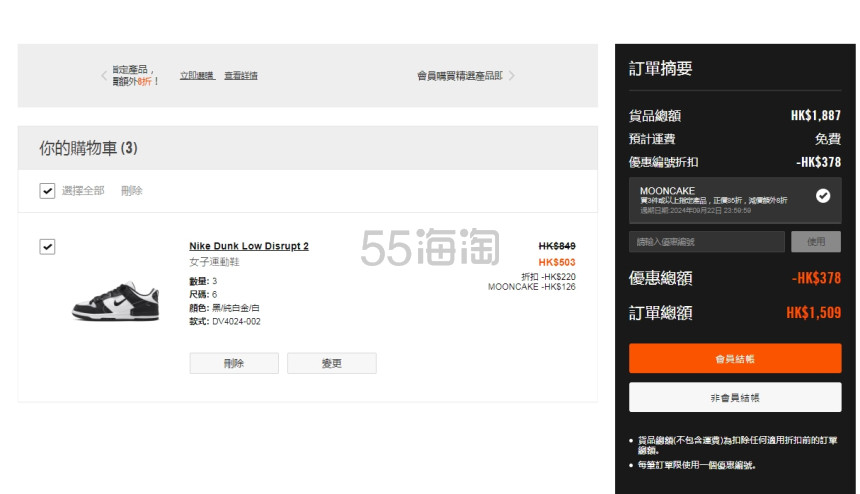Screen dimensions: 860x494
Task: Click the 貨品總額 amount HK$1,887
Action: tap(816, 116)
